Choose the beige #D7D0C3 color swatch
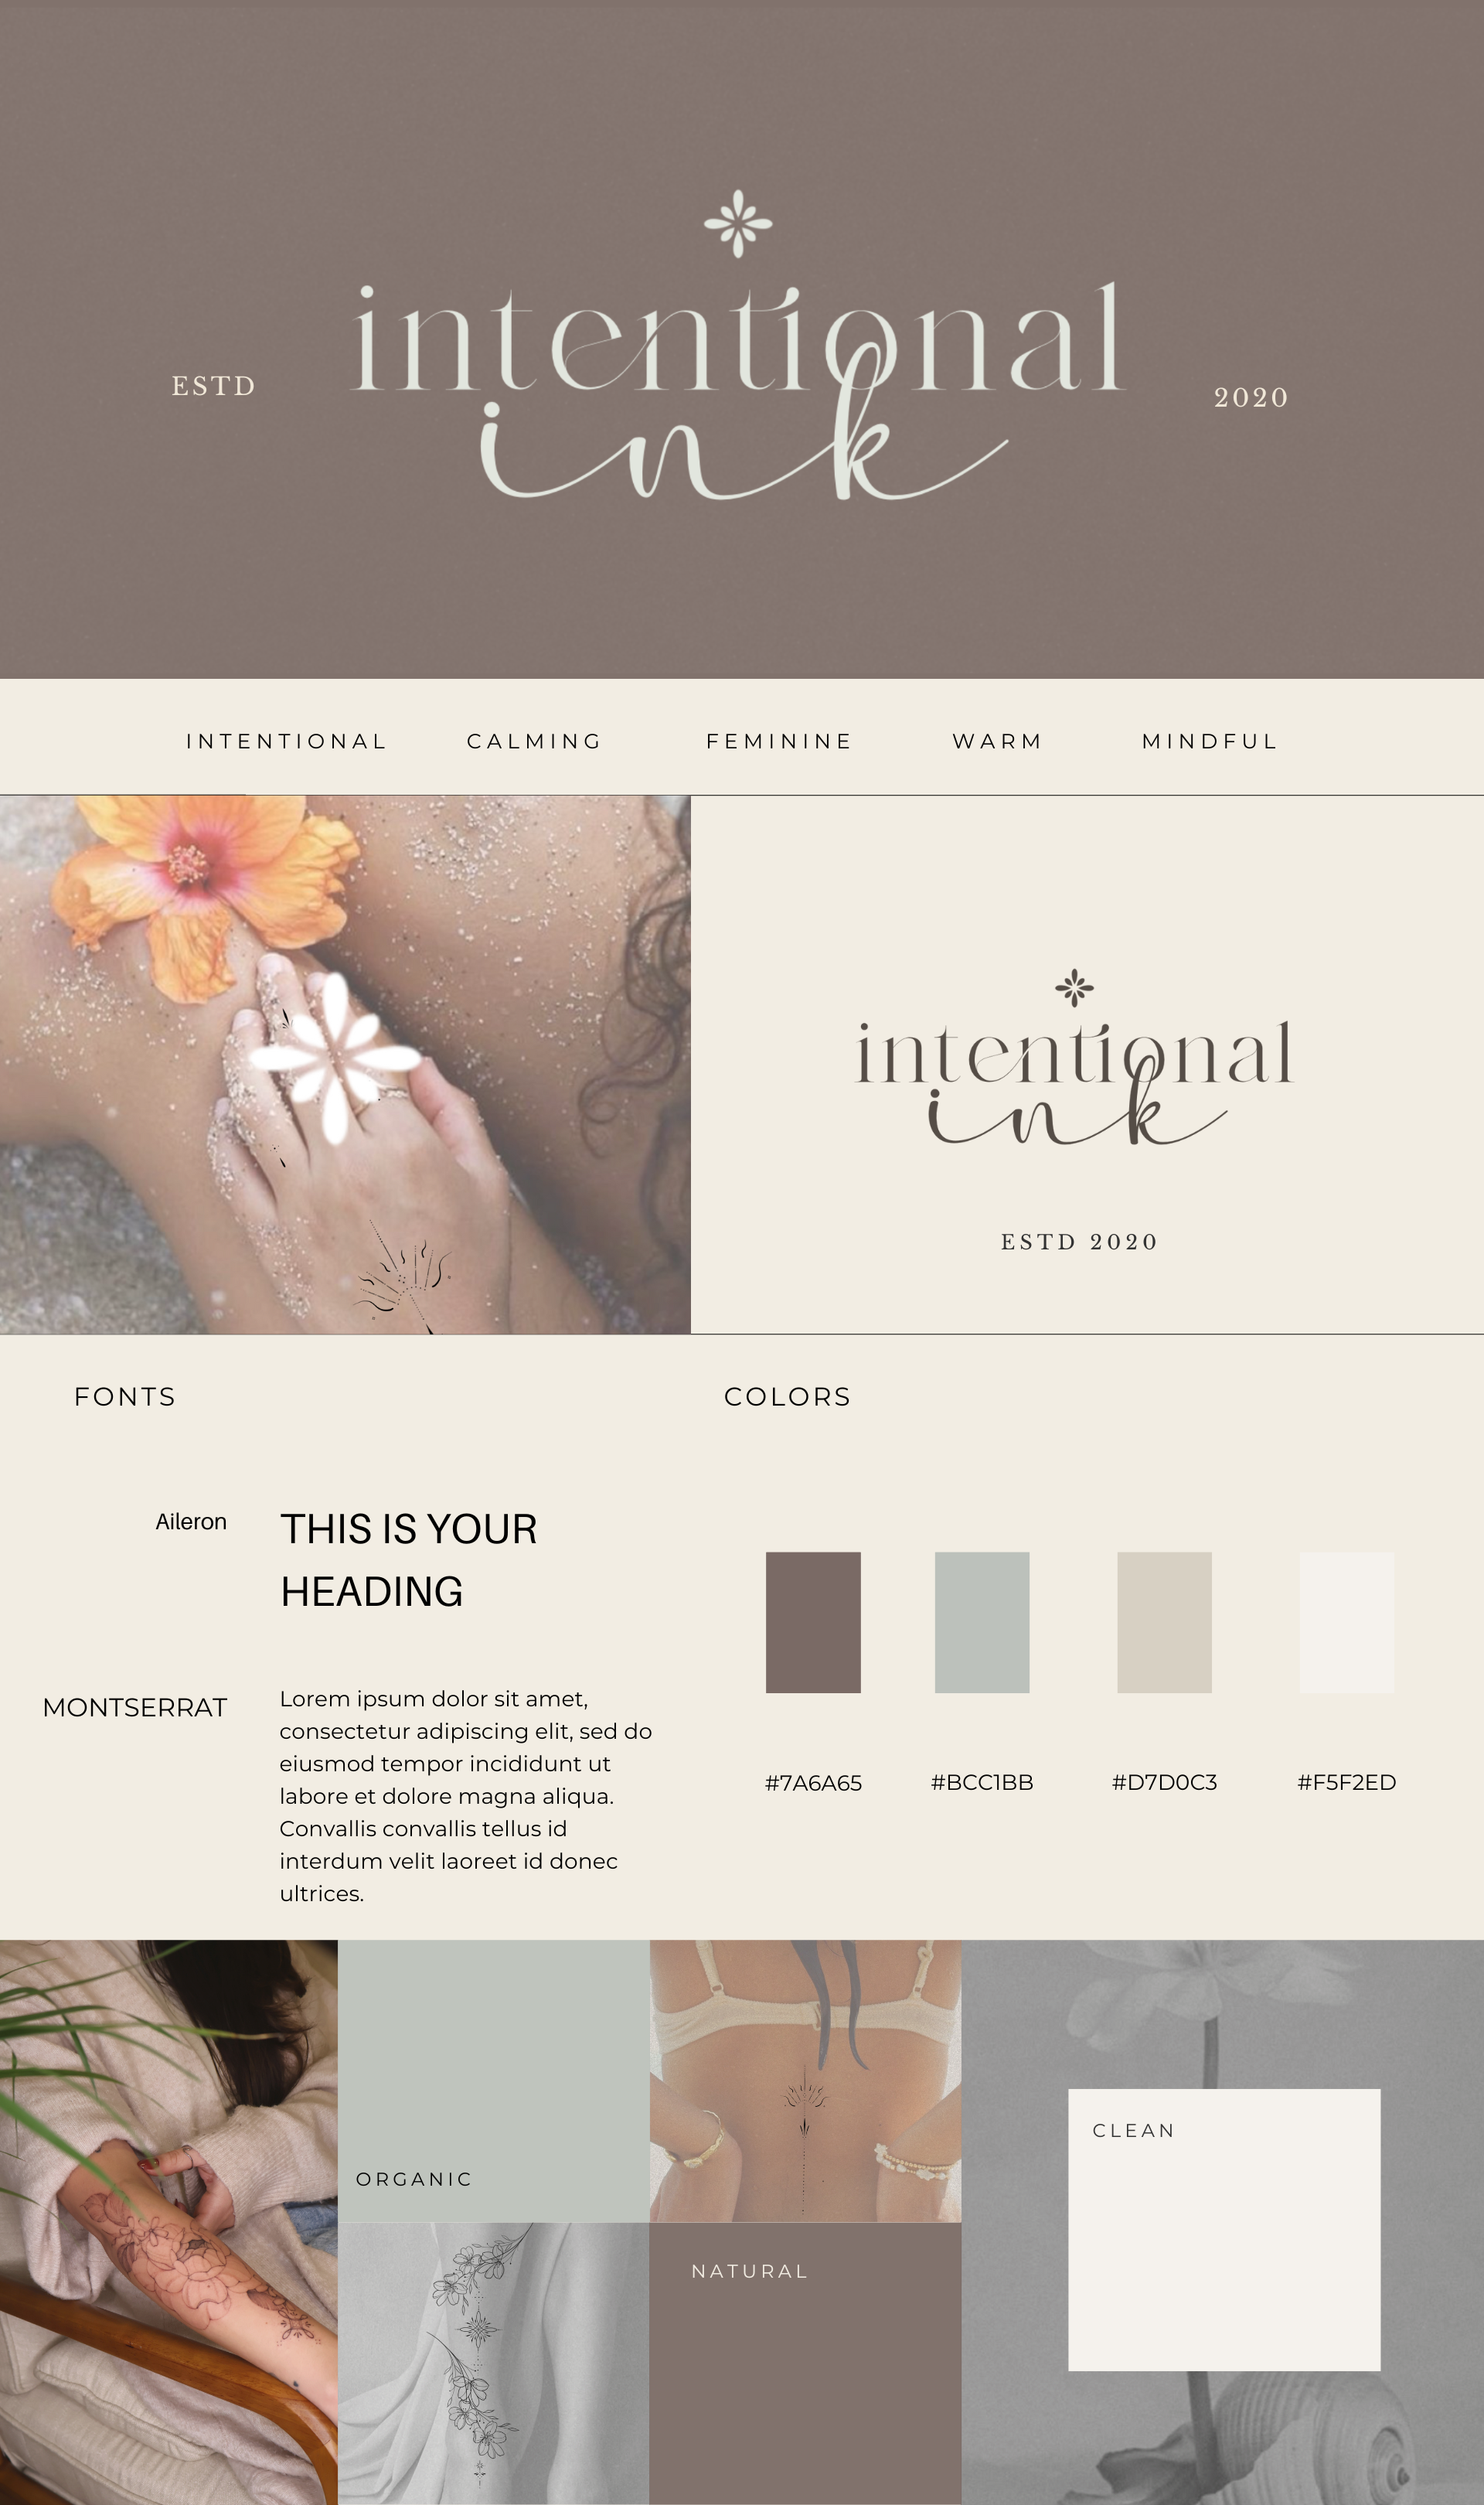The height and width of the screenshot is (2505, 1484). pos(1164,1622)
